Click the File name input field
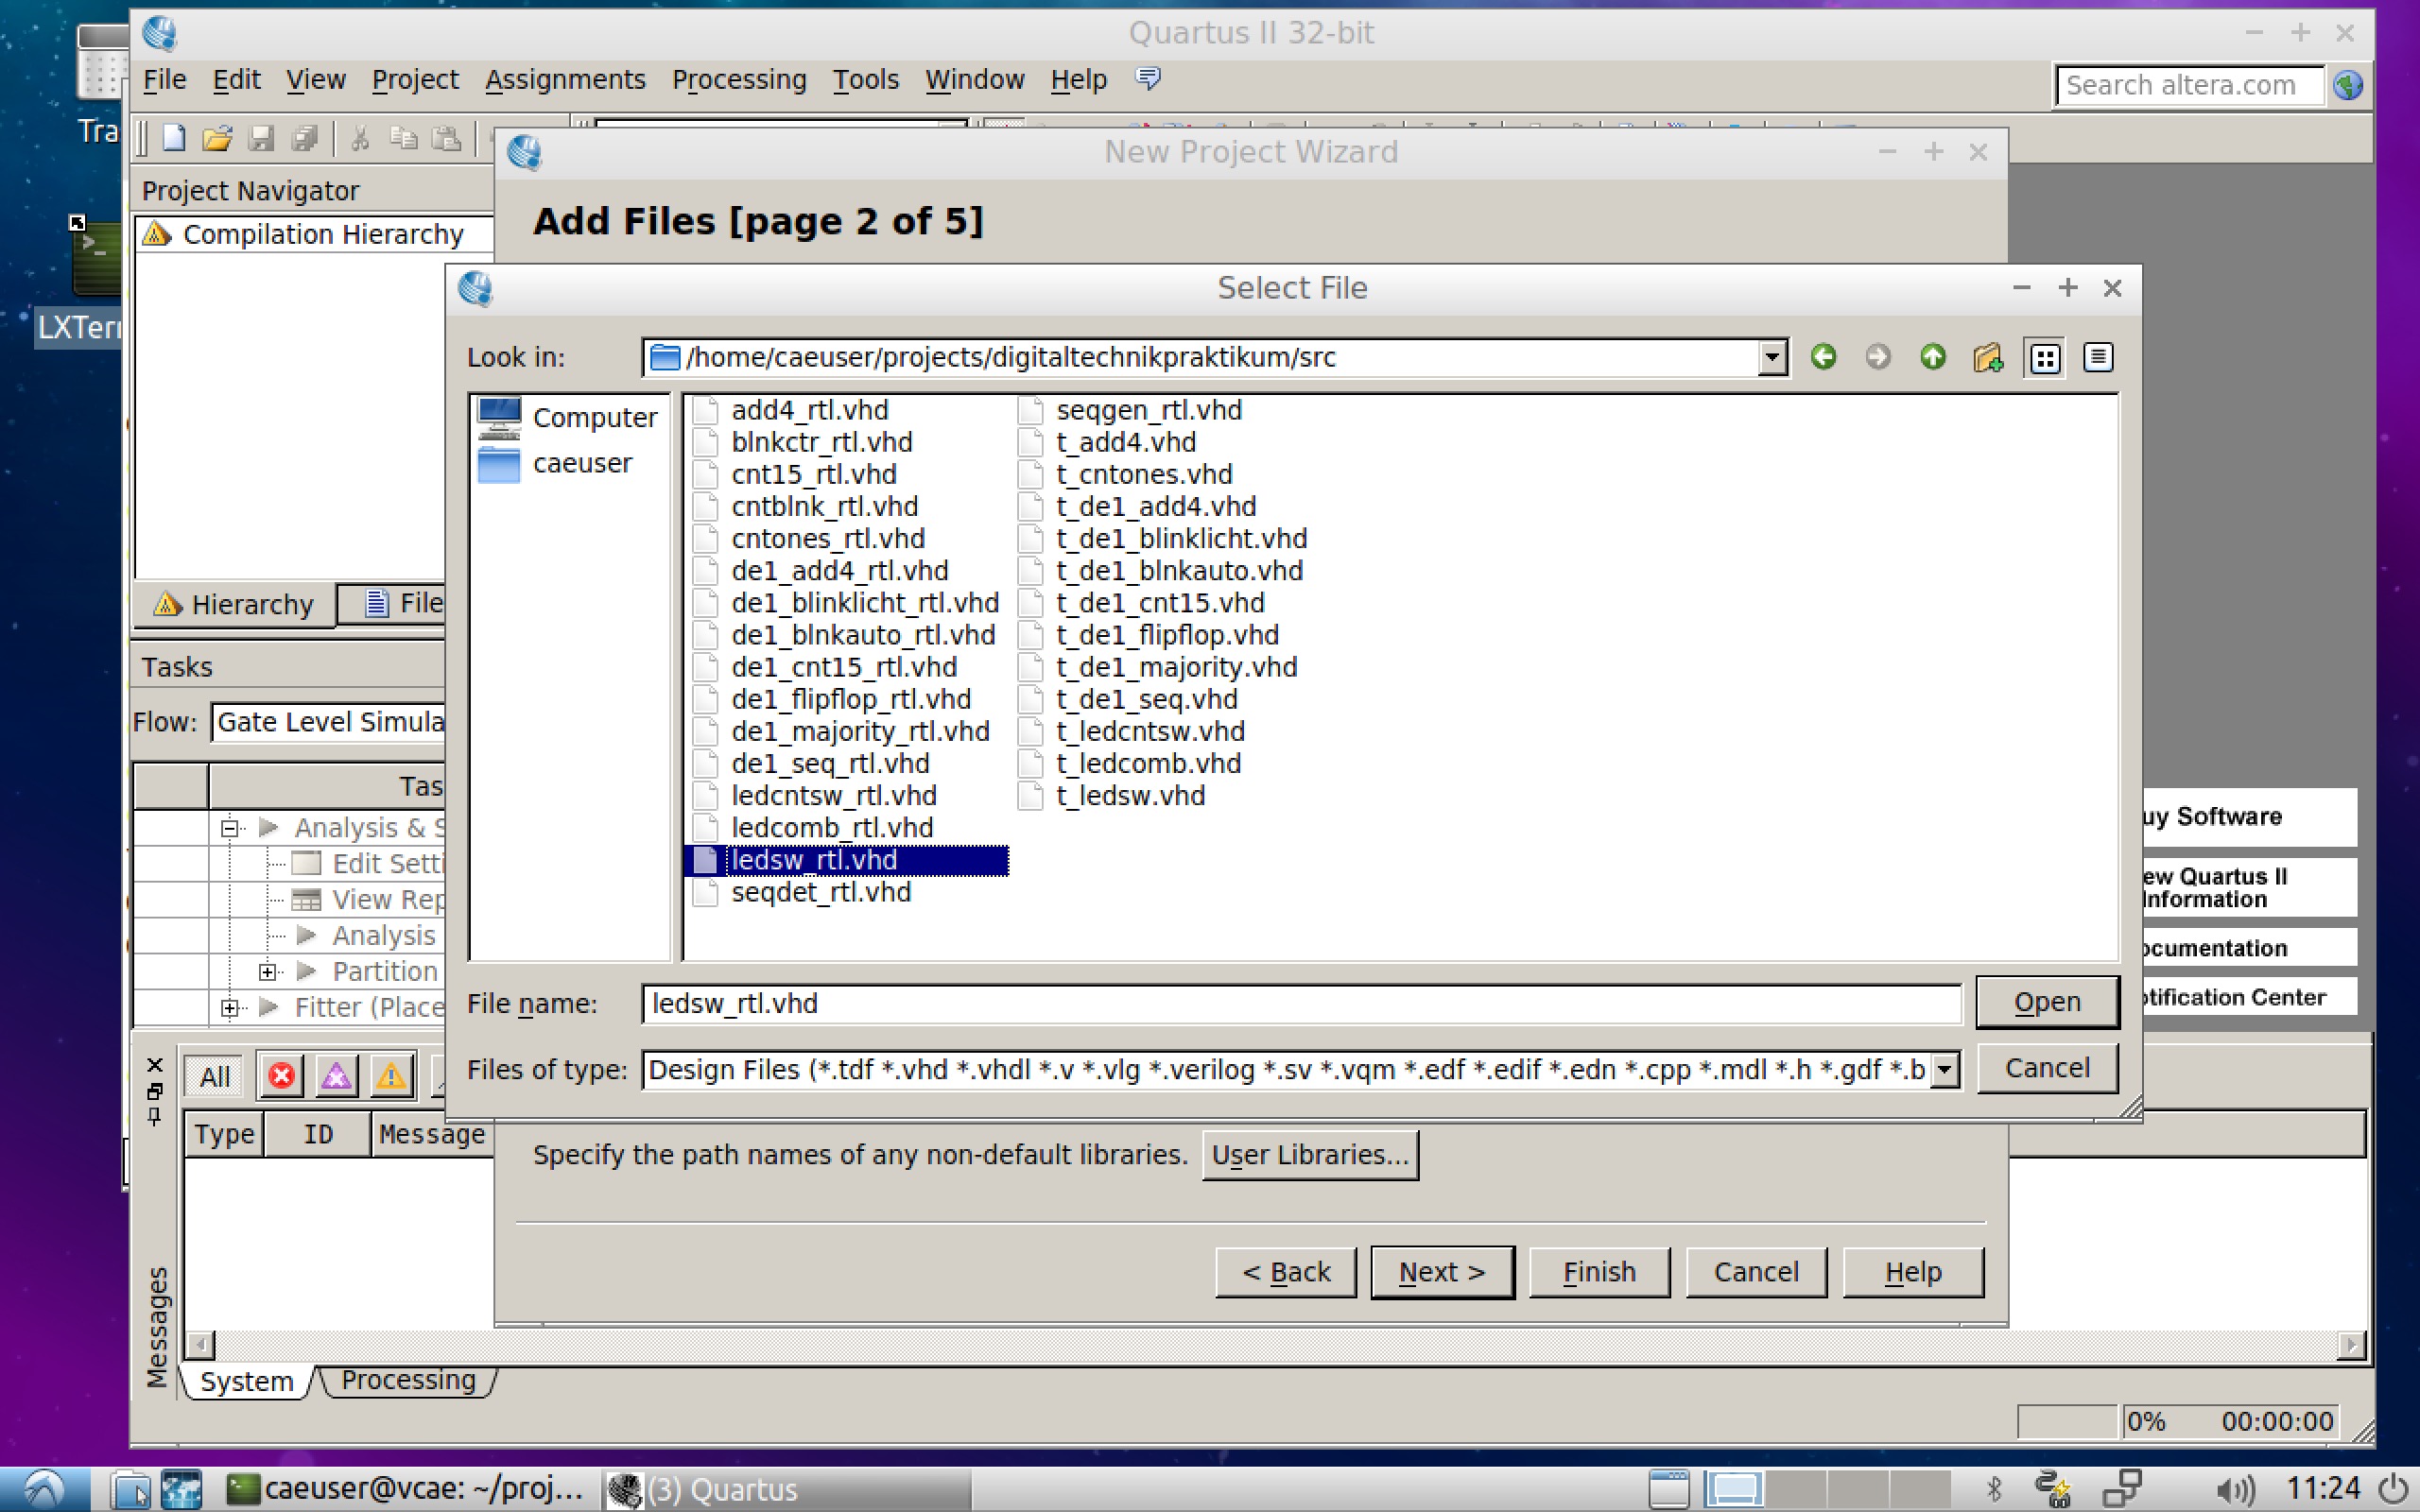The image size is (2420, 1512). click(x=1301, y=1004)
